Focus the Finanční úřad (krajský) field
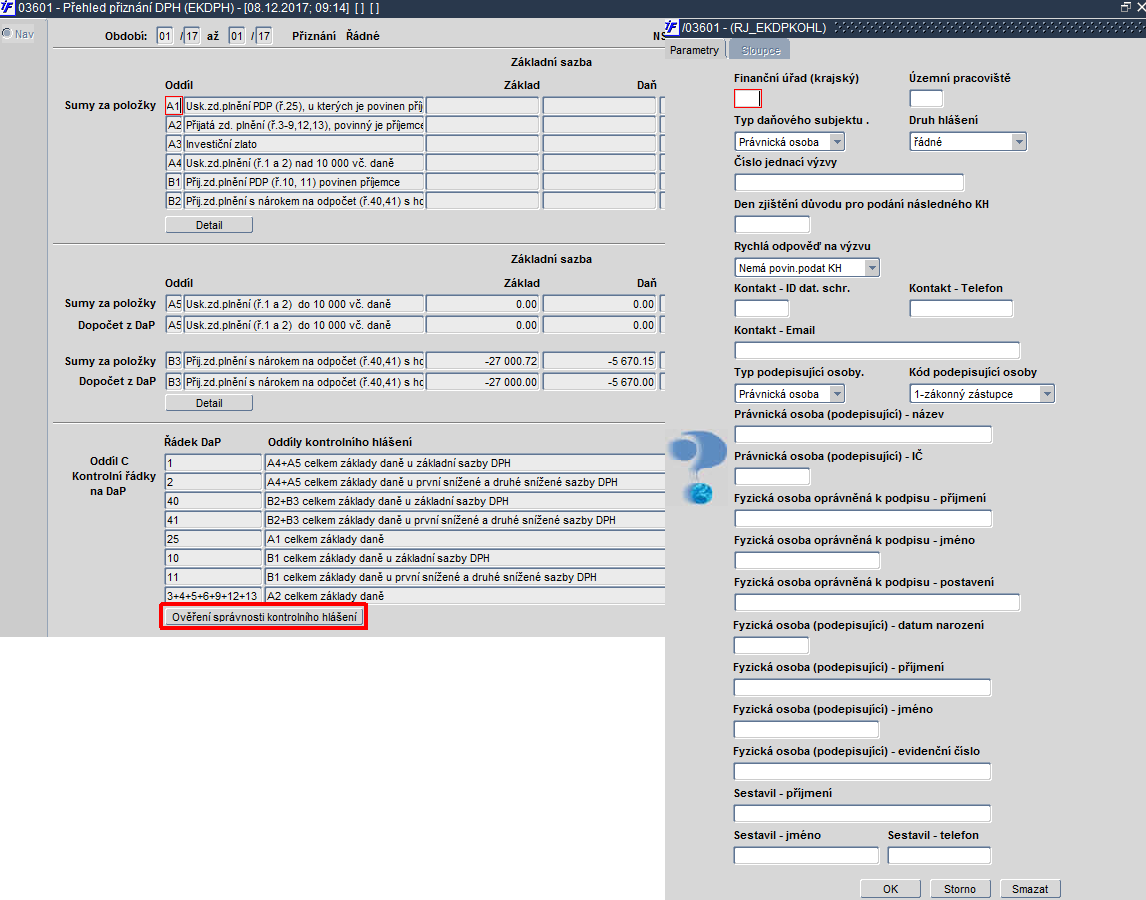The image size is (1146, 900). click(748, 99)
